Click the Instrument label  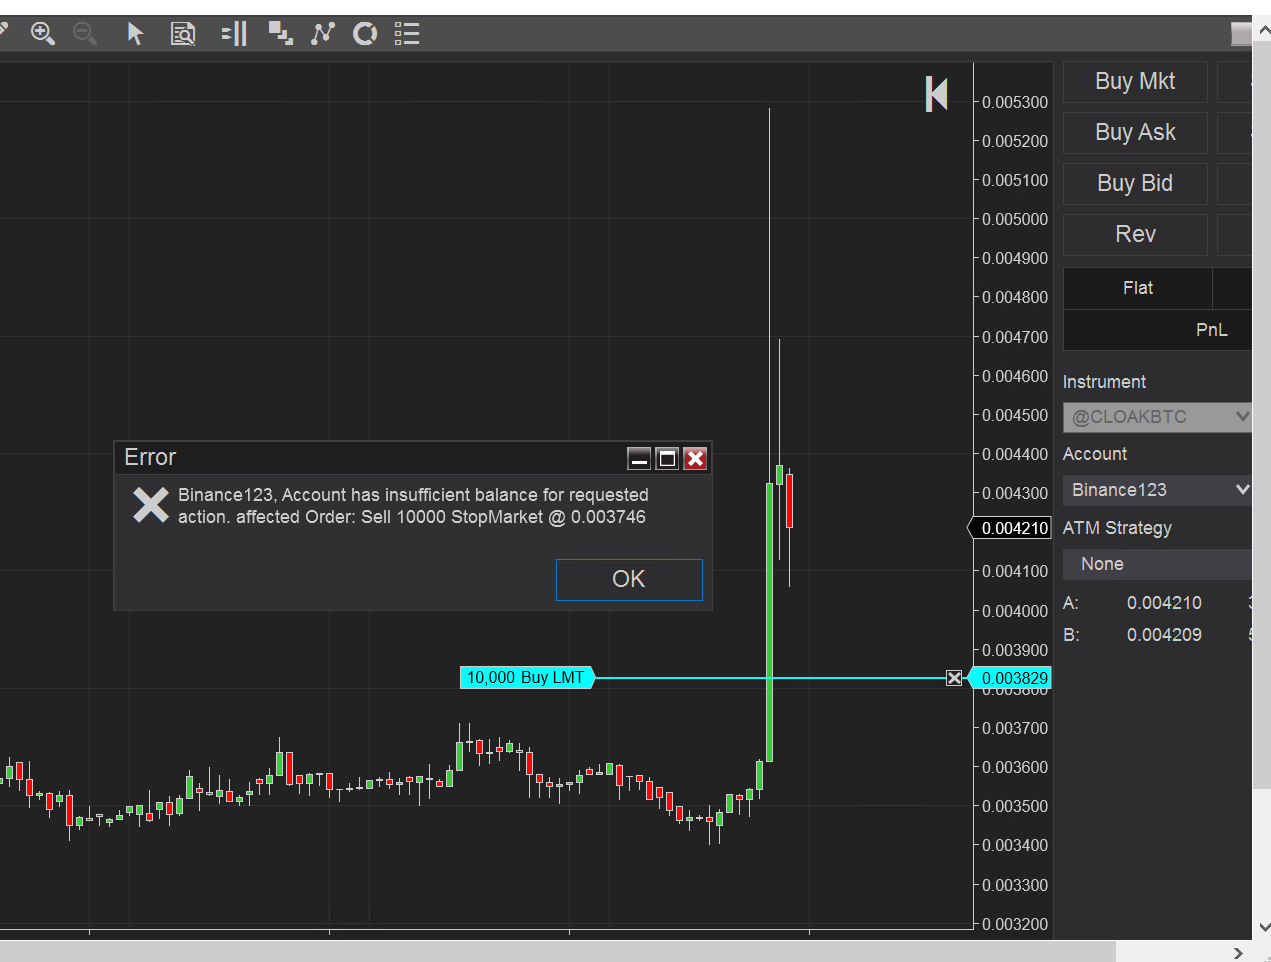point(1104,382)
